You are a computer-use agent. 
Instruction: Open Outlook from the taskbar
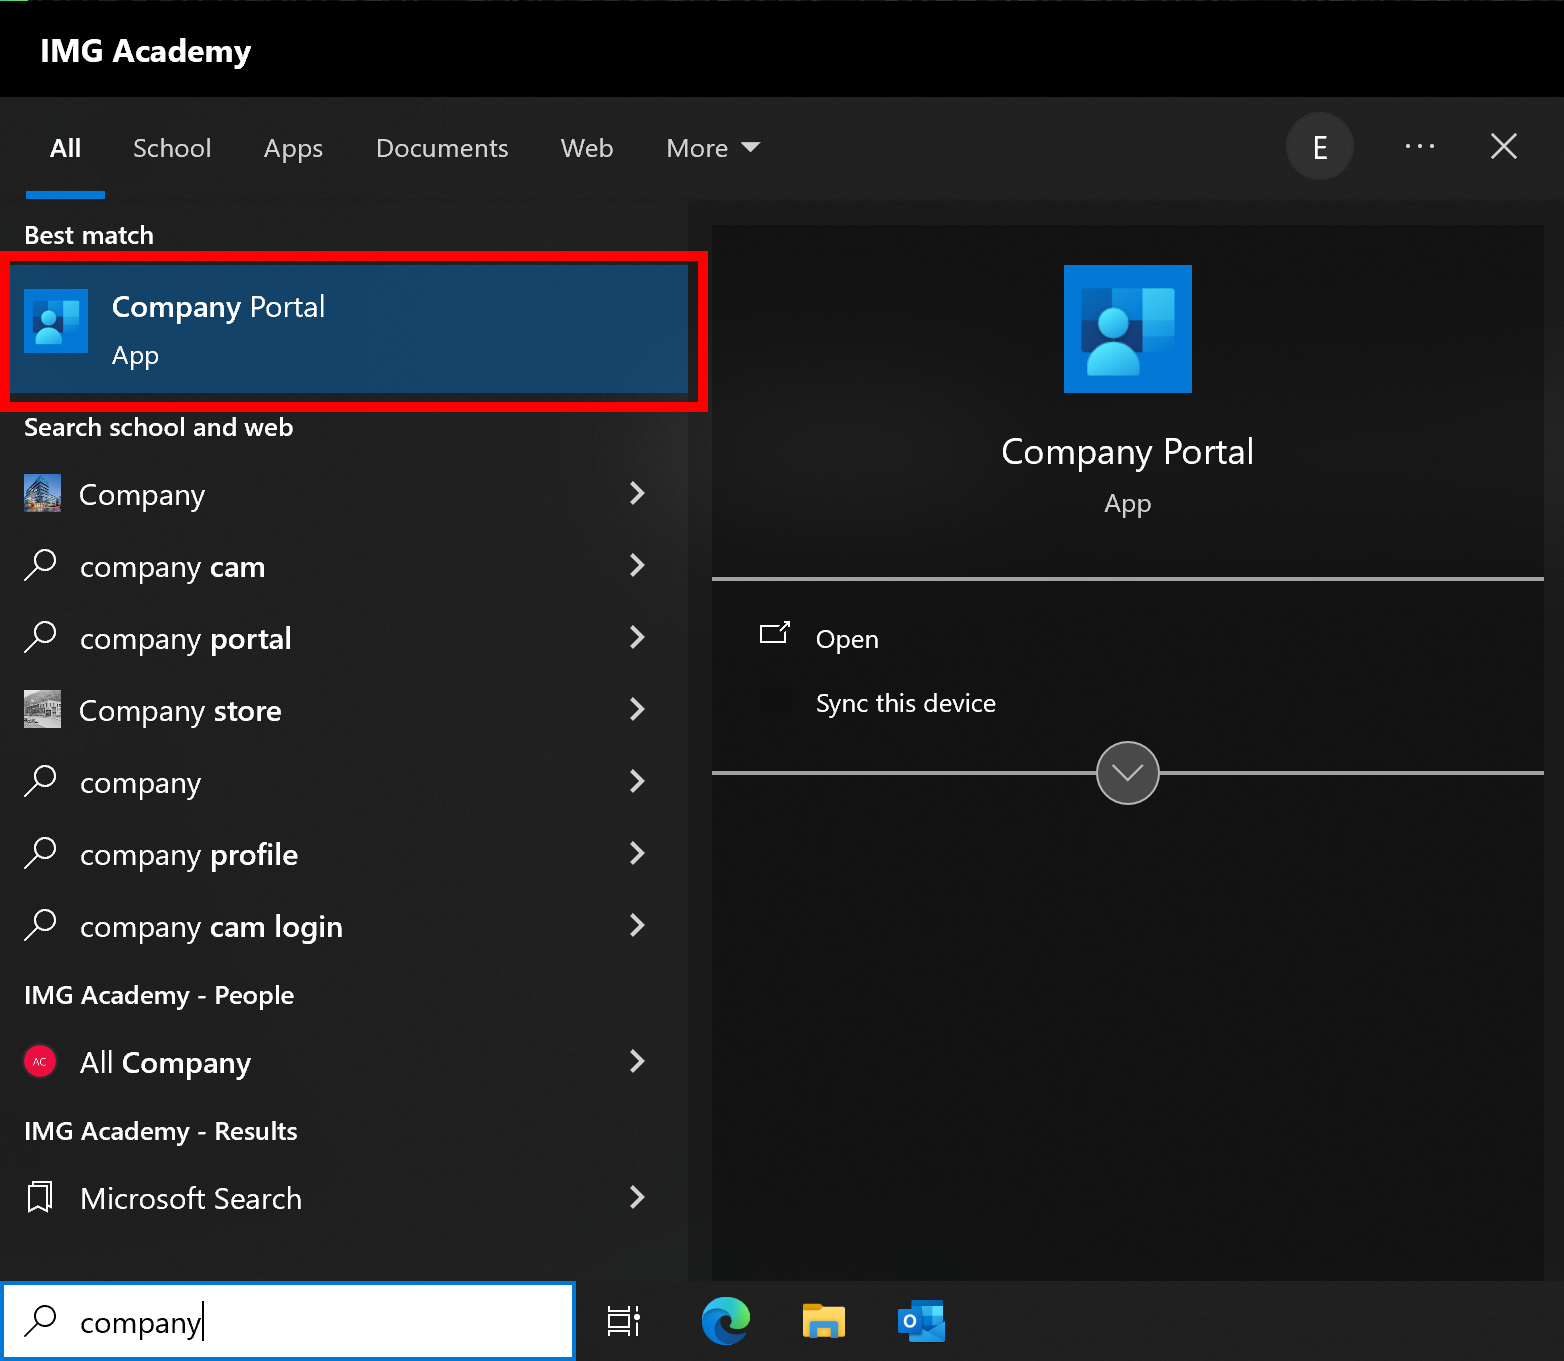(x=921, y=1321)
